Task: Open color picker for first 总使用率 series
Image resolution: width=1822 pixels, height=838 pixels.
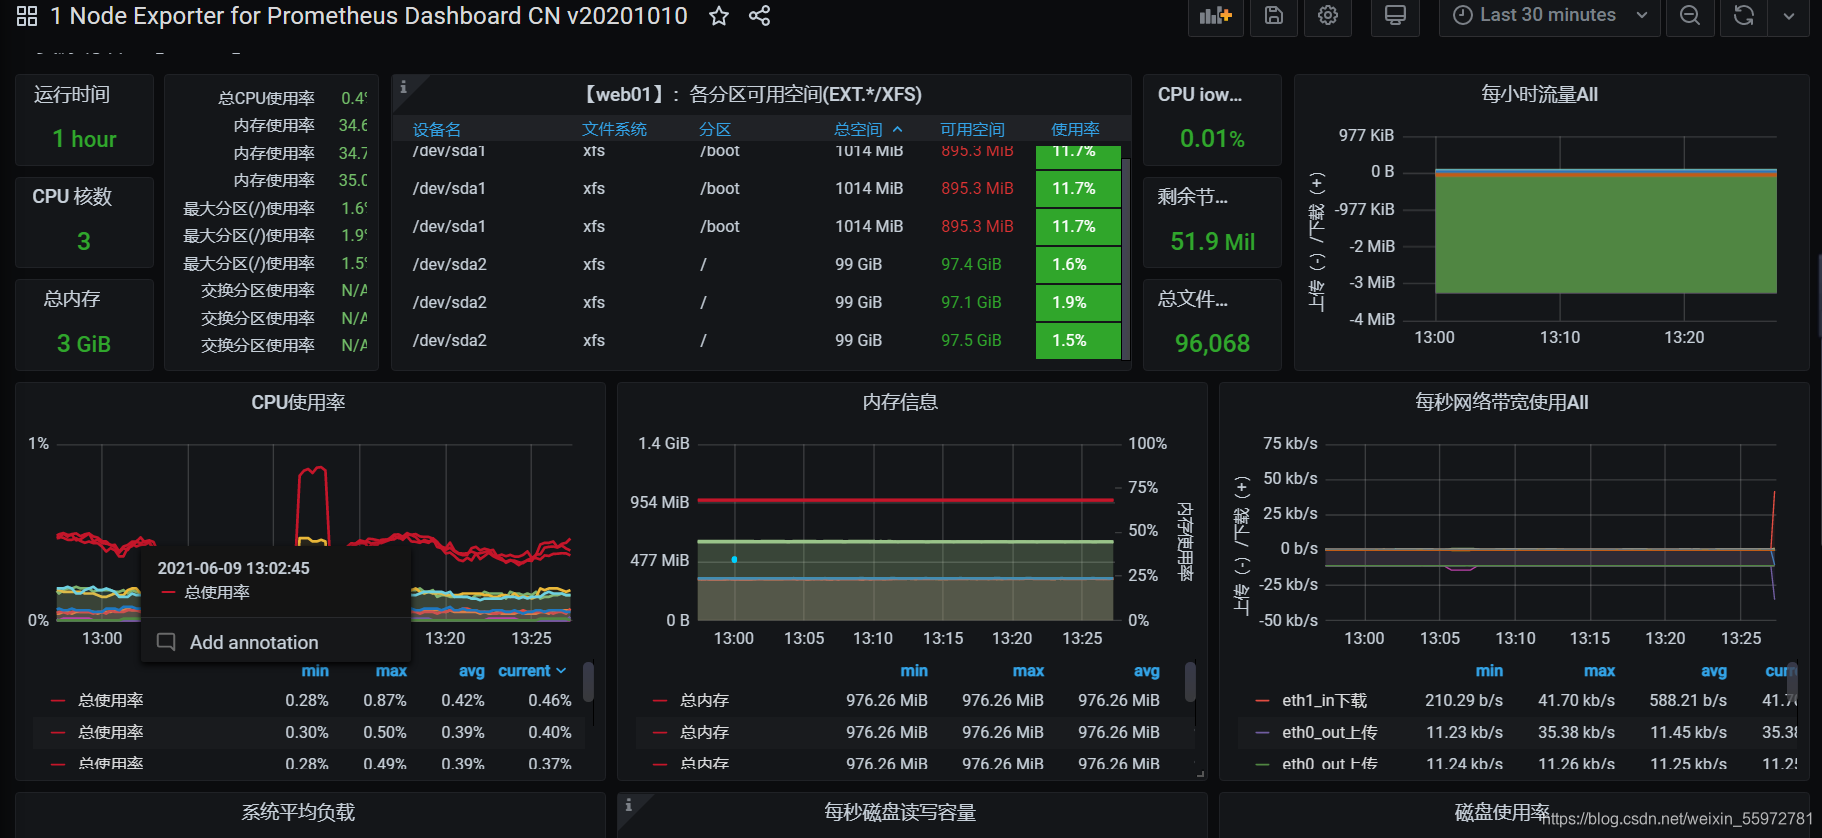Action: pos(58,701)
